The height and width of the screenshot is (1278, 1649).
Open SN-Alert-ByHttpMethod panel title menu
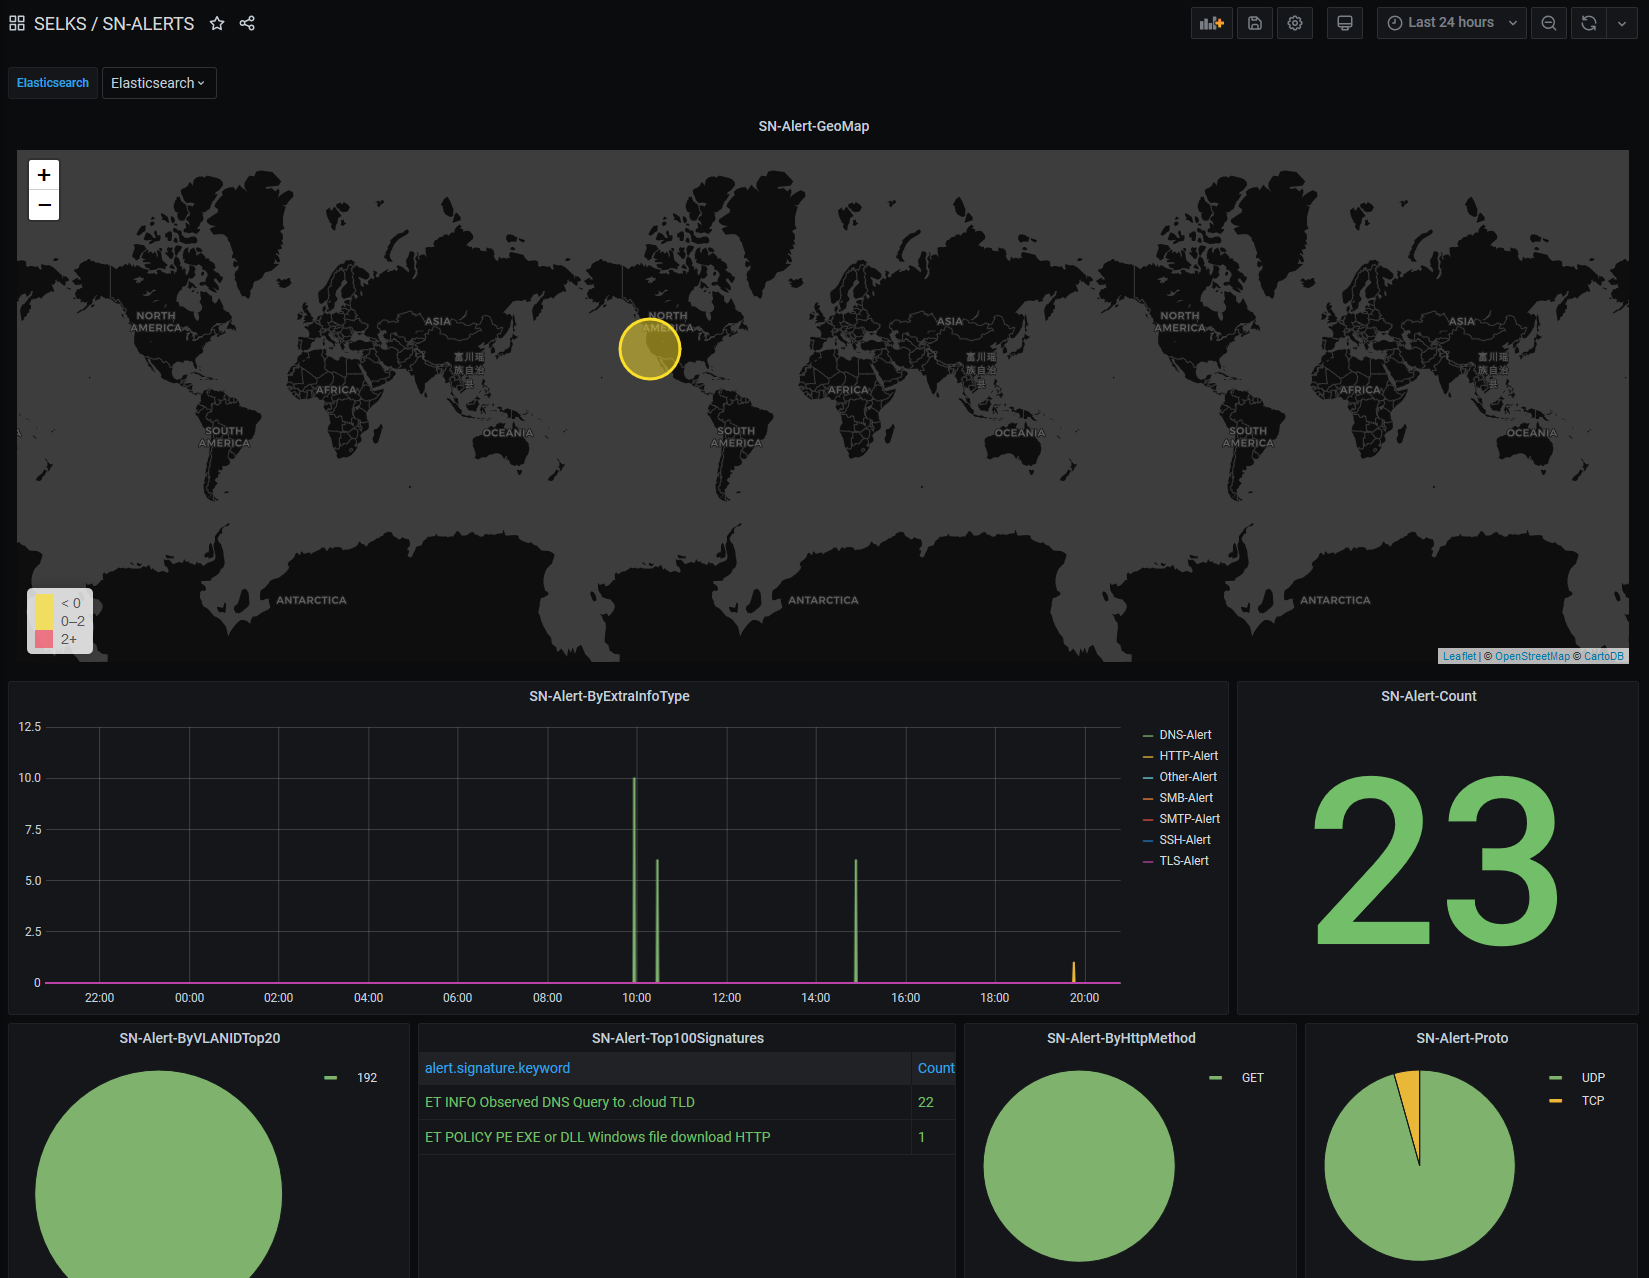tap(1121, 1038)
